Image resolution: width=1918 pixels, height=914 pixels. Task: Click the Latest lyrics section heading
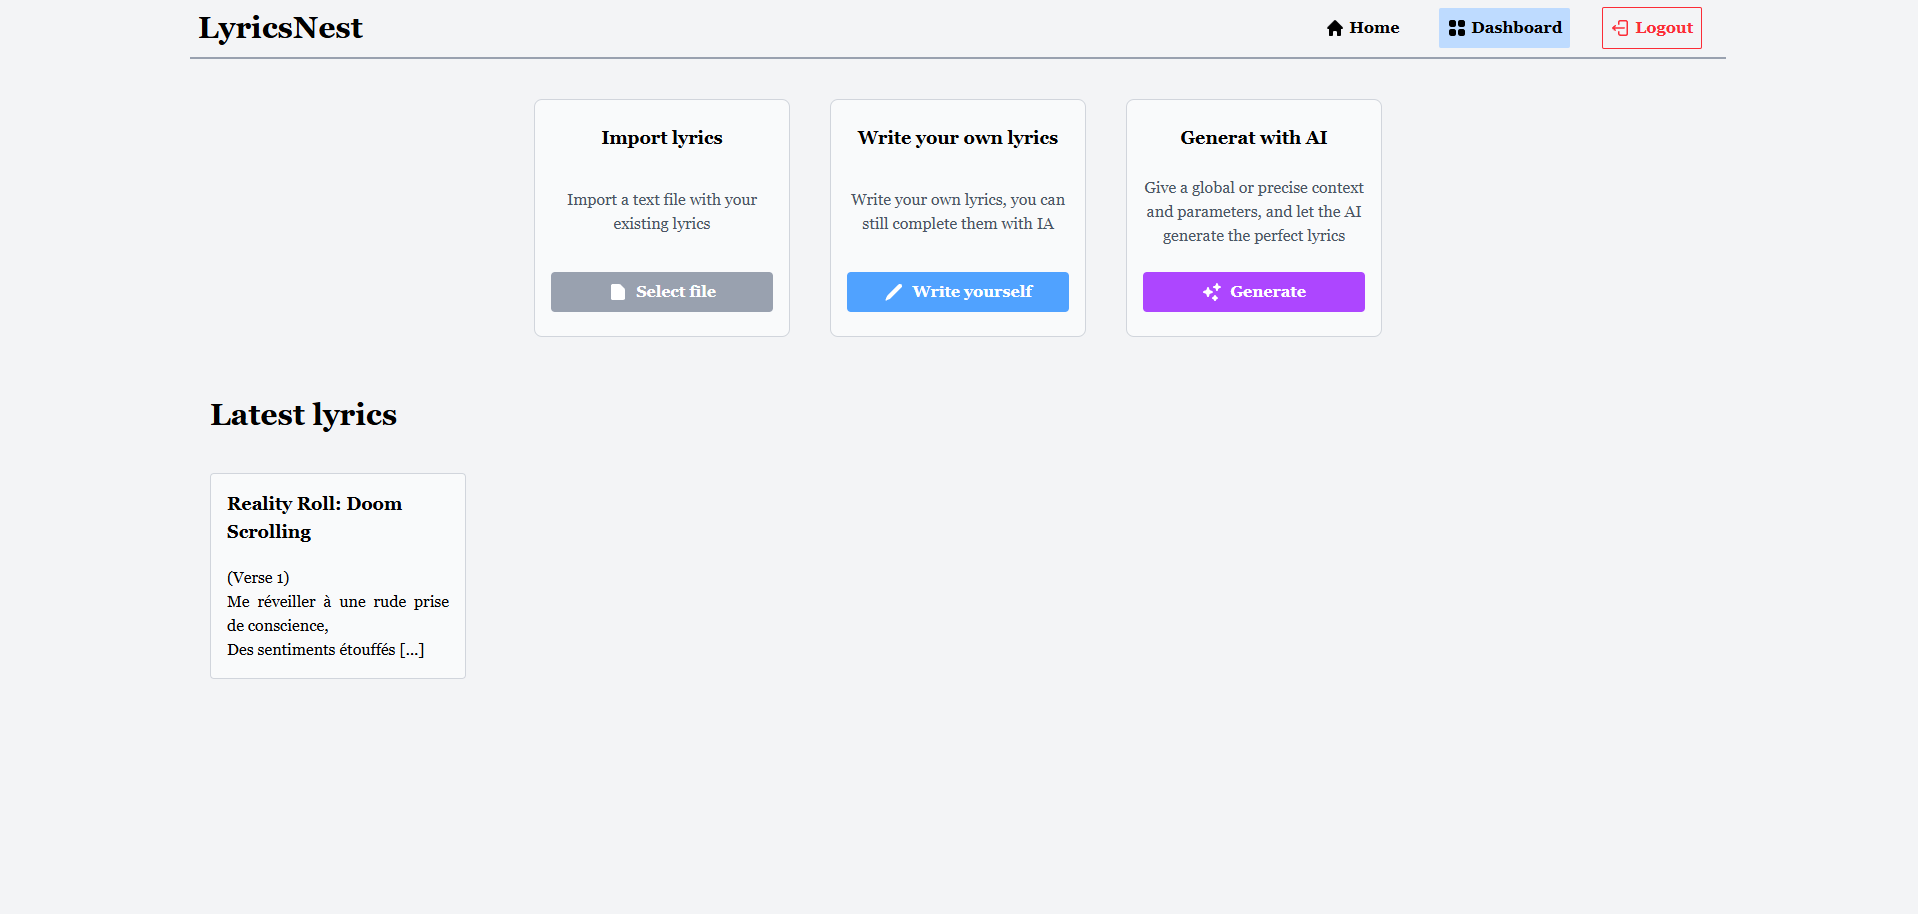[x=303, y=414]
